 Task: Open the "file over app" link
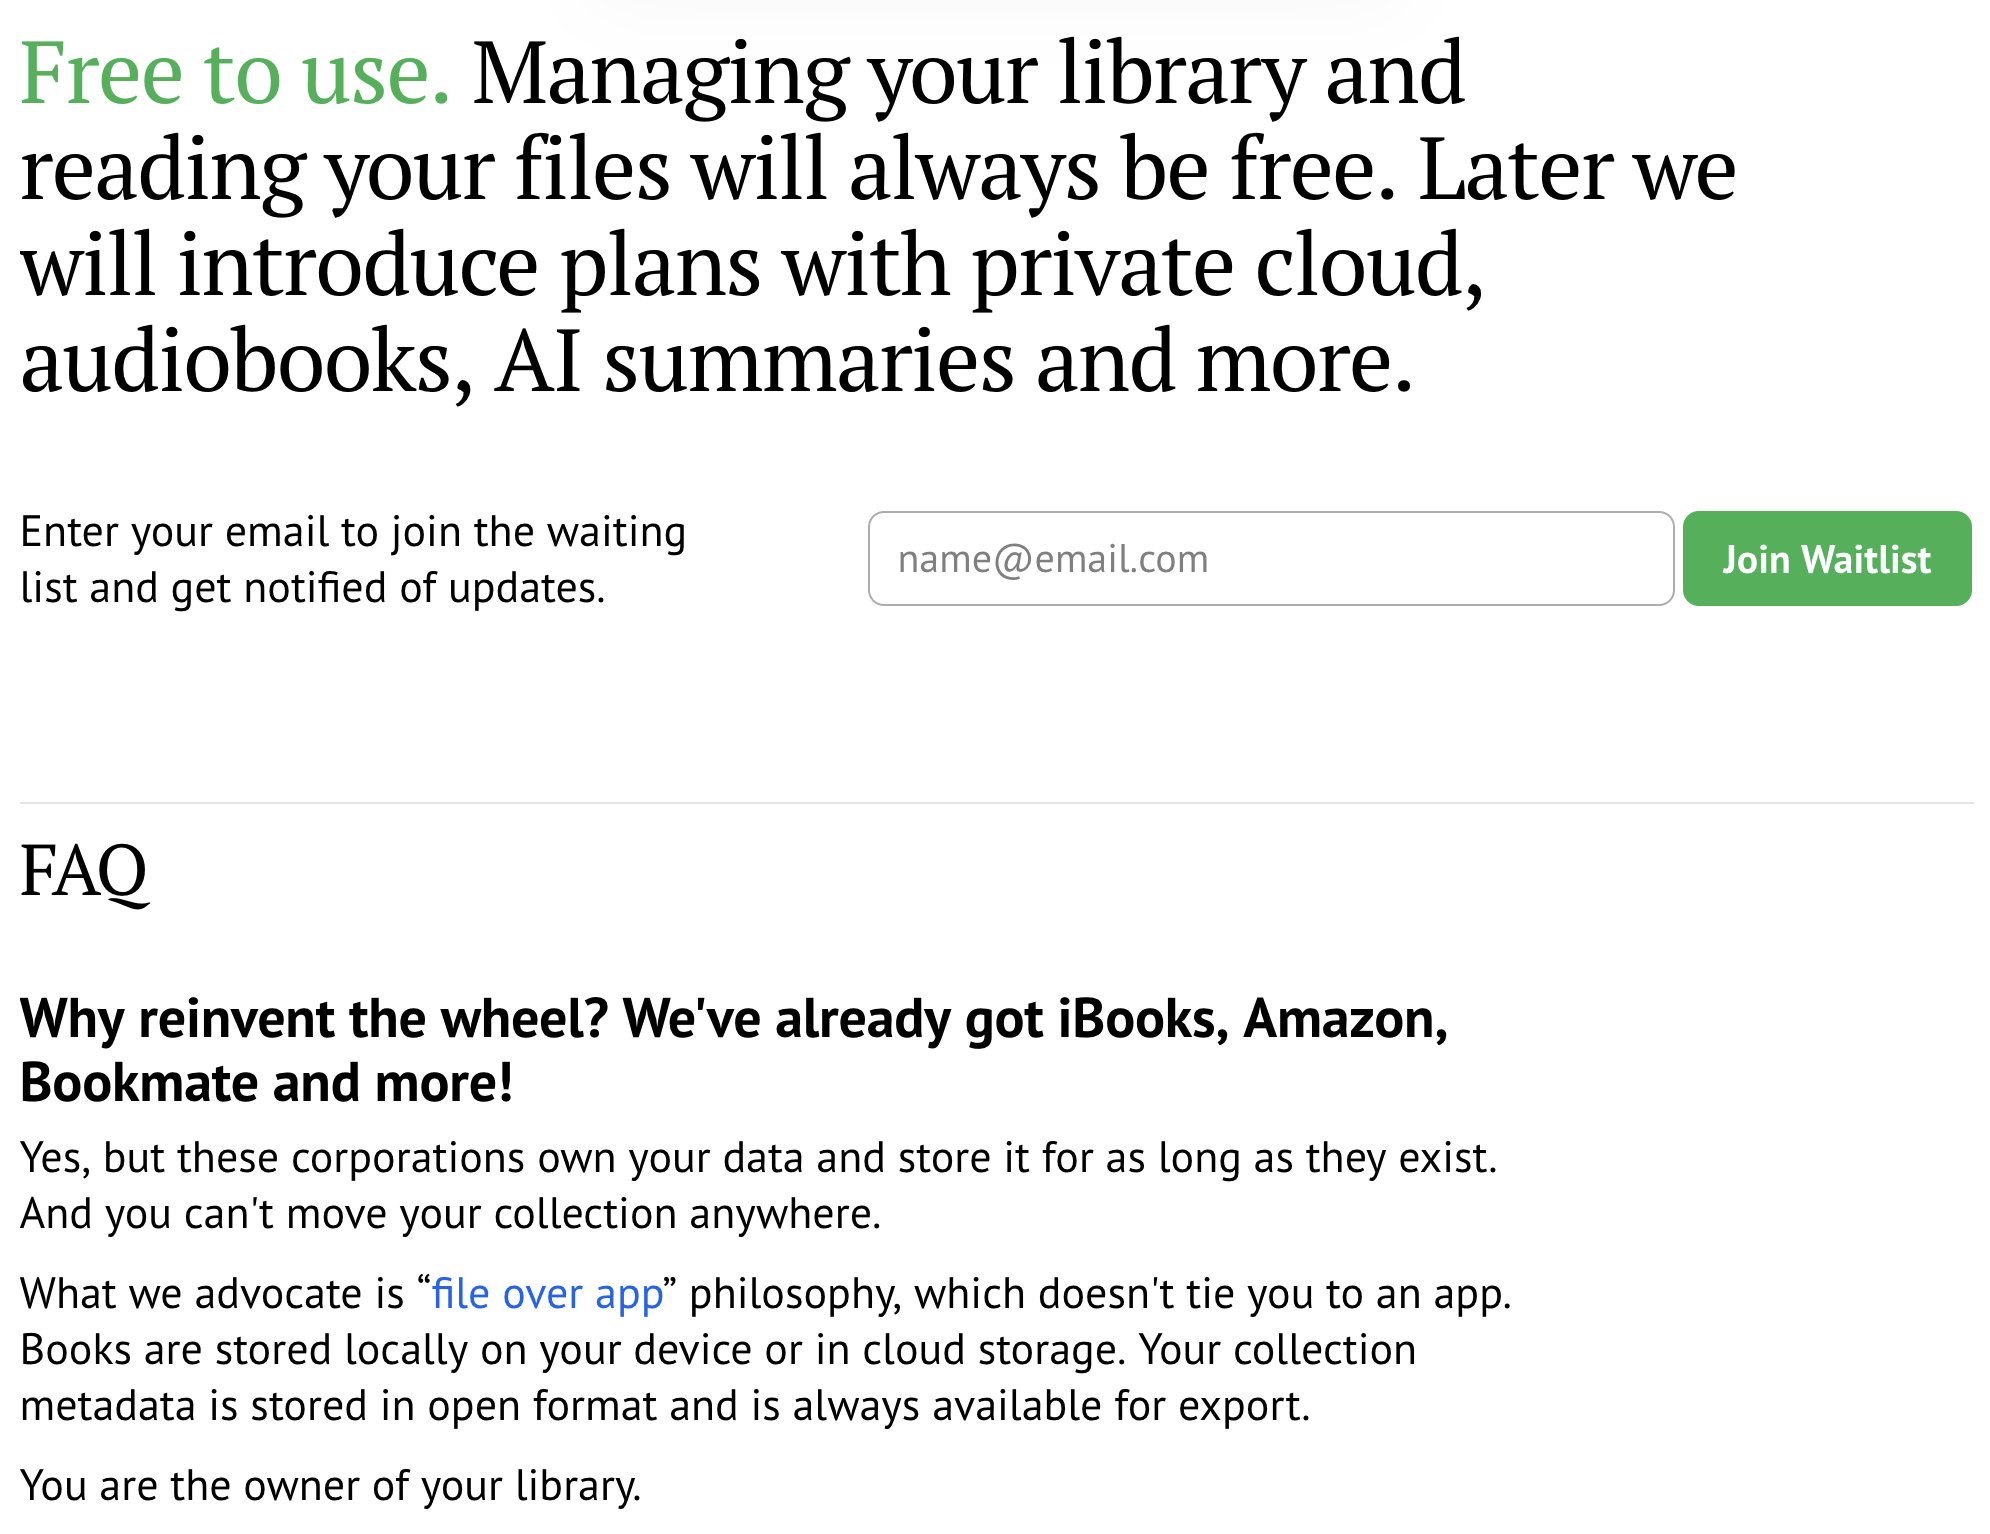[547, 1294]
